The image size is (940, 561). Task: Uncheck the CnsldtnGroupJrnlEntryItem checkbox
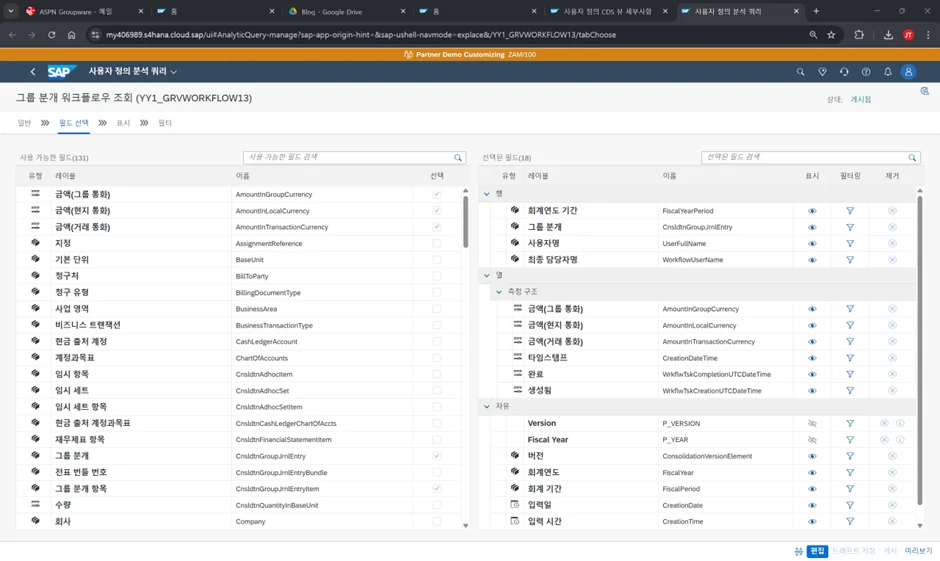[x=437, y=489]
